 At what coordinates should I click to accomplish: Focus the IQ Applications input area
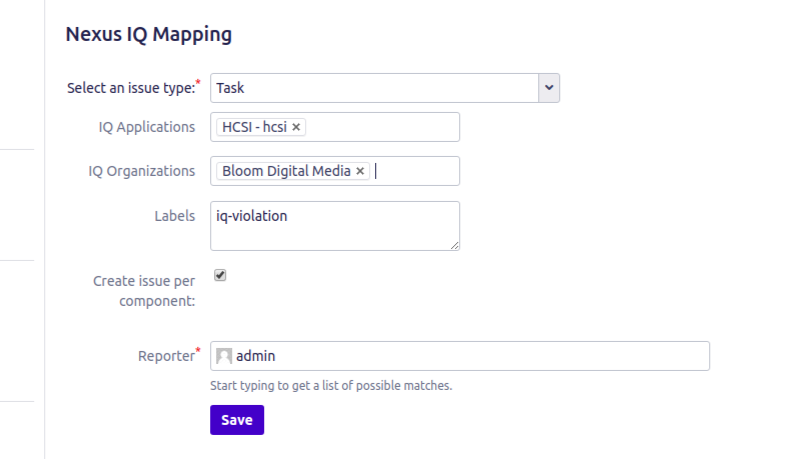pyautogui.click(x=380, y=127)
